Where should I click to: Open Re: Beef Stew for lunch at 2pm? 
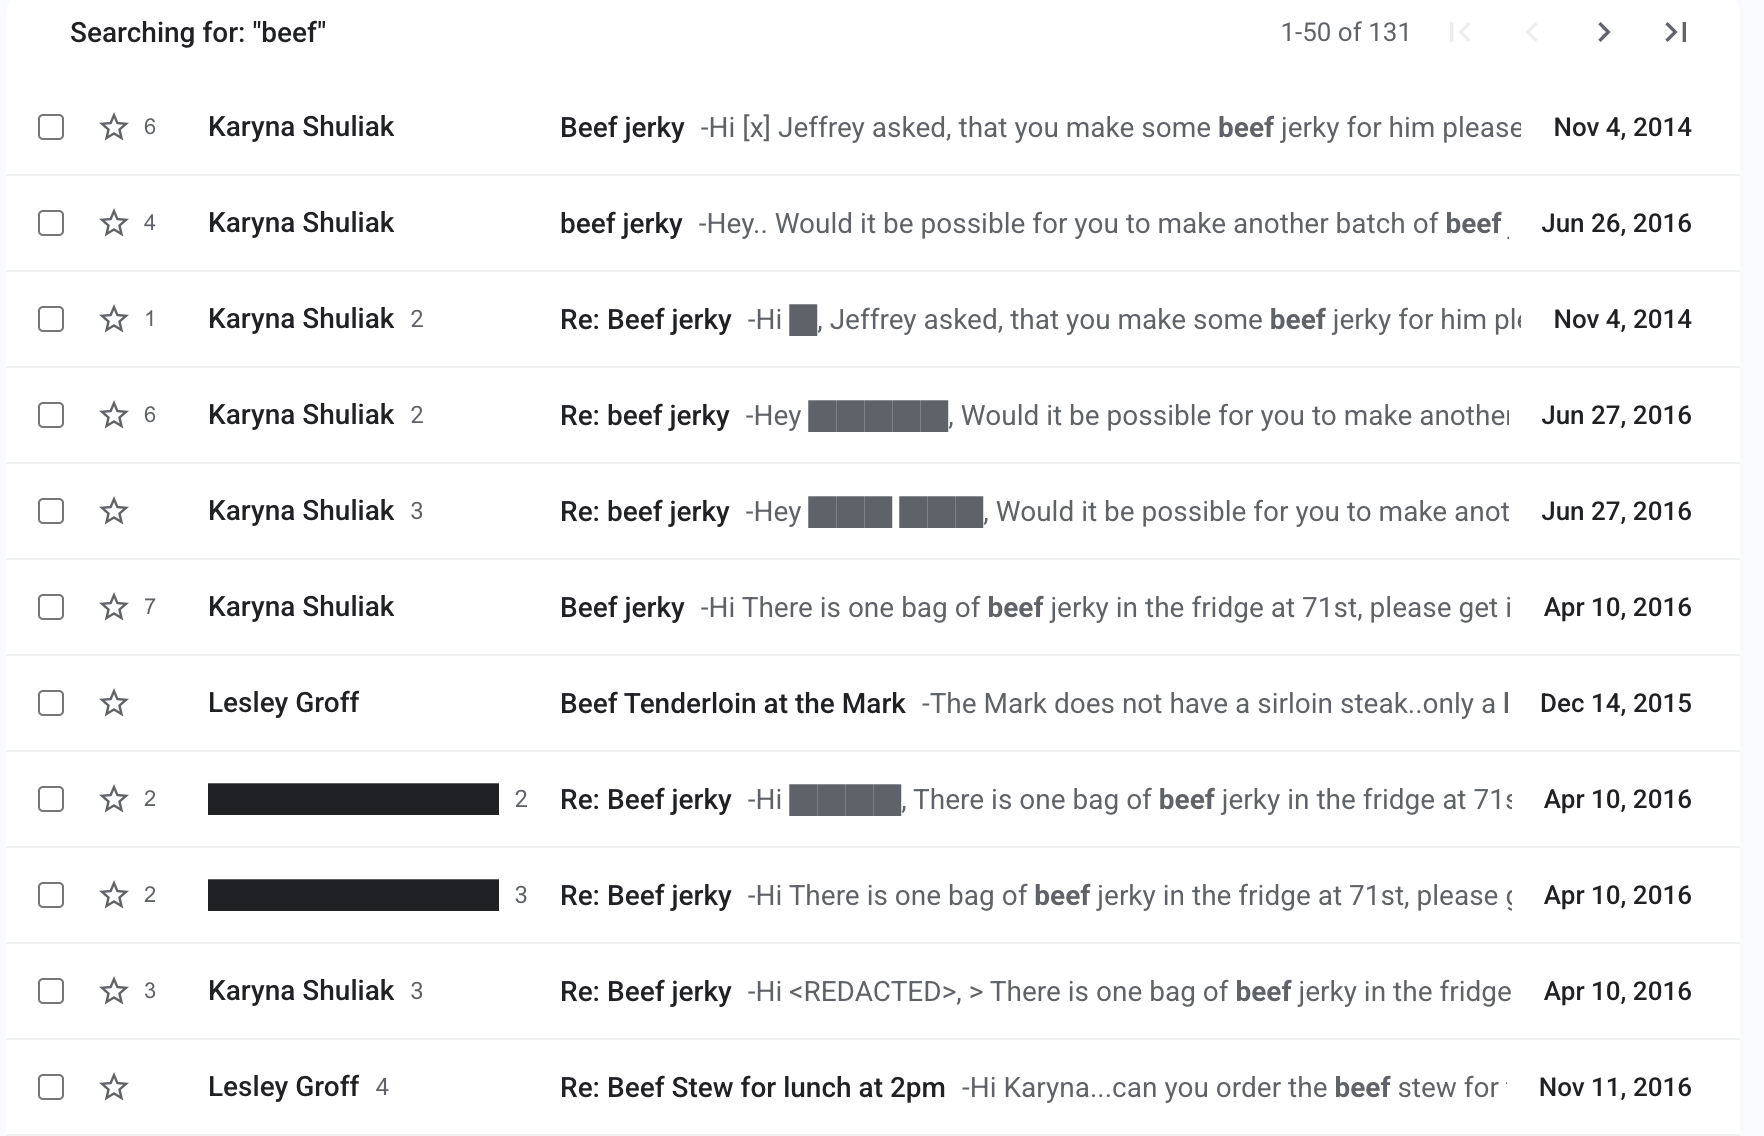tap(752, 1087)
